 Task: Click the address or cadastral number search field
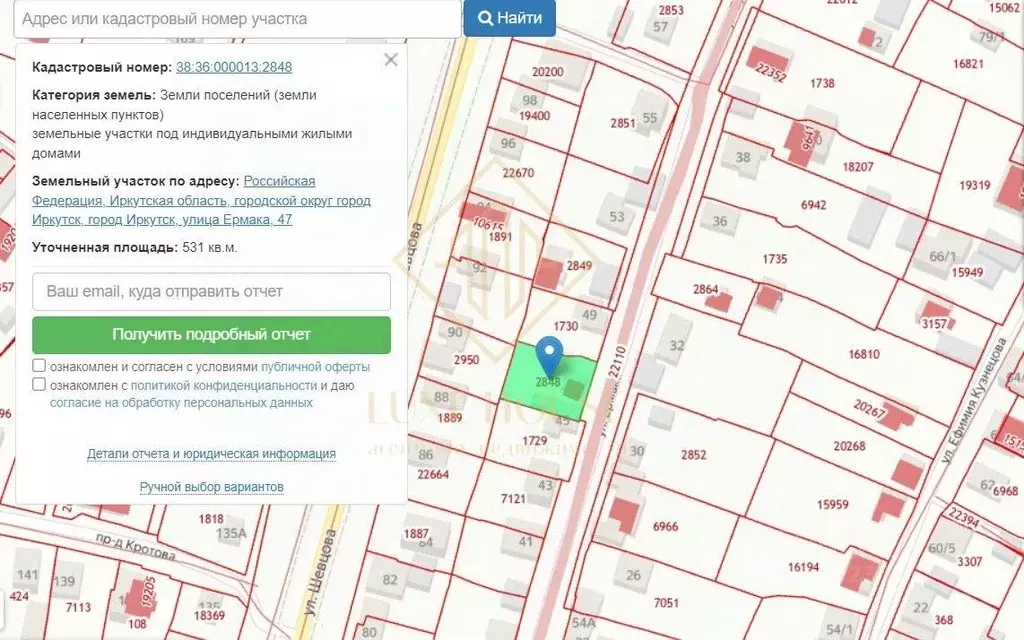point(230,17)
